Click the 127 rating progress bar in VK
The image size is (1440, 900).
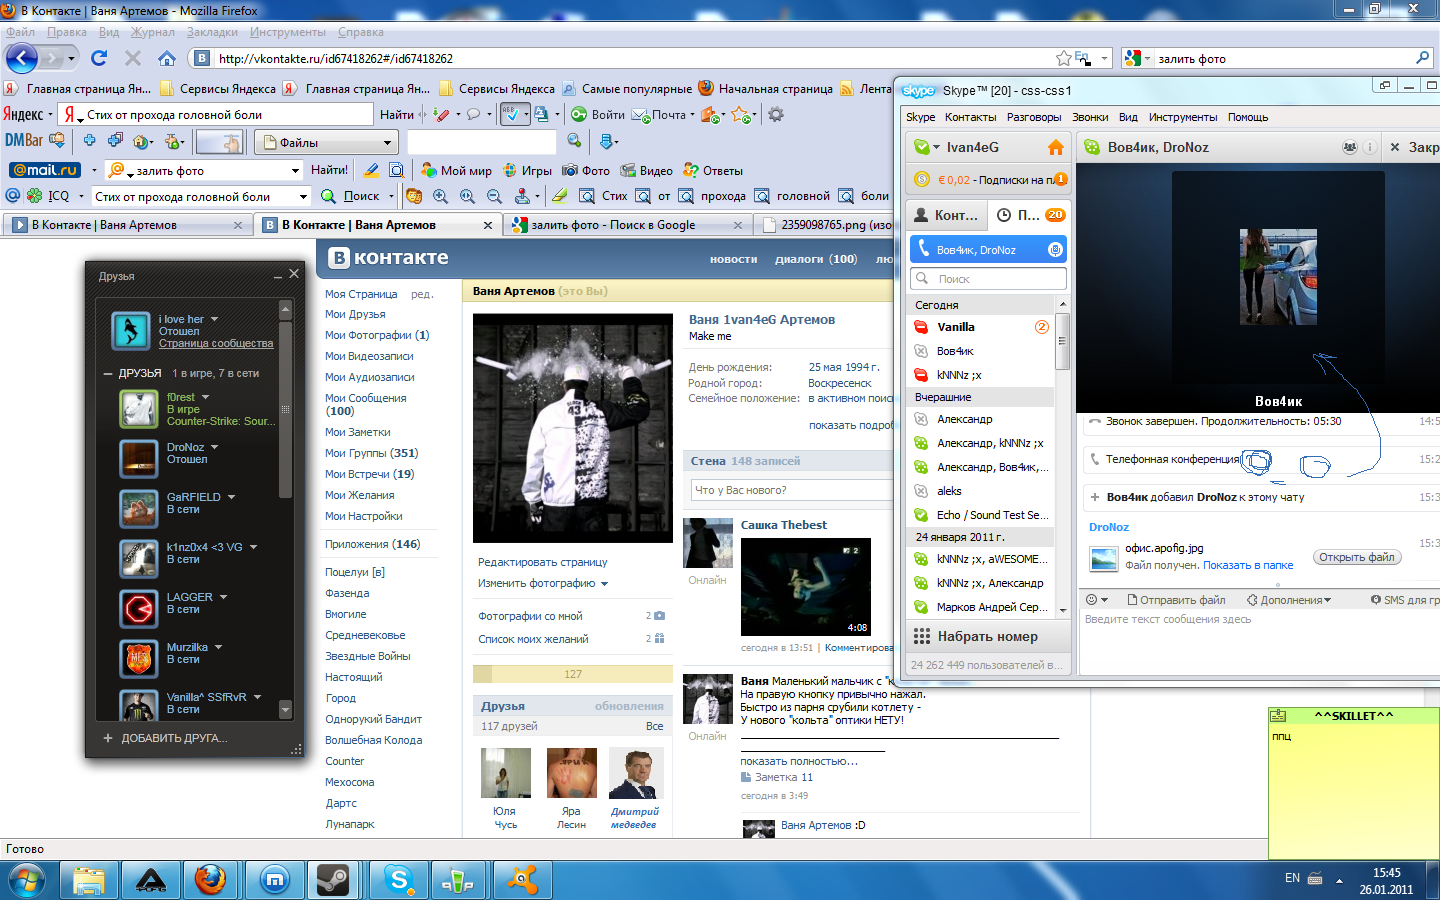coord(573,674)
